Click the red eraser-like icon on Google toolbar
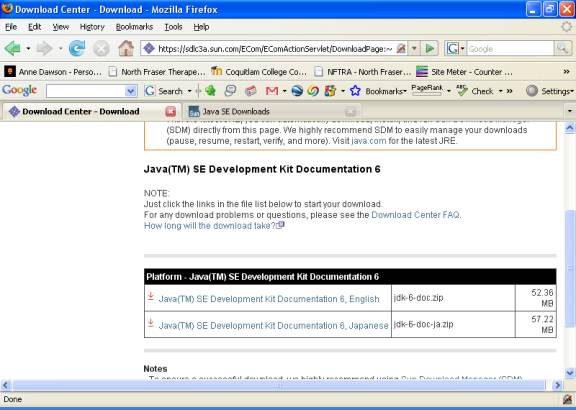 pos(251,91)
